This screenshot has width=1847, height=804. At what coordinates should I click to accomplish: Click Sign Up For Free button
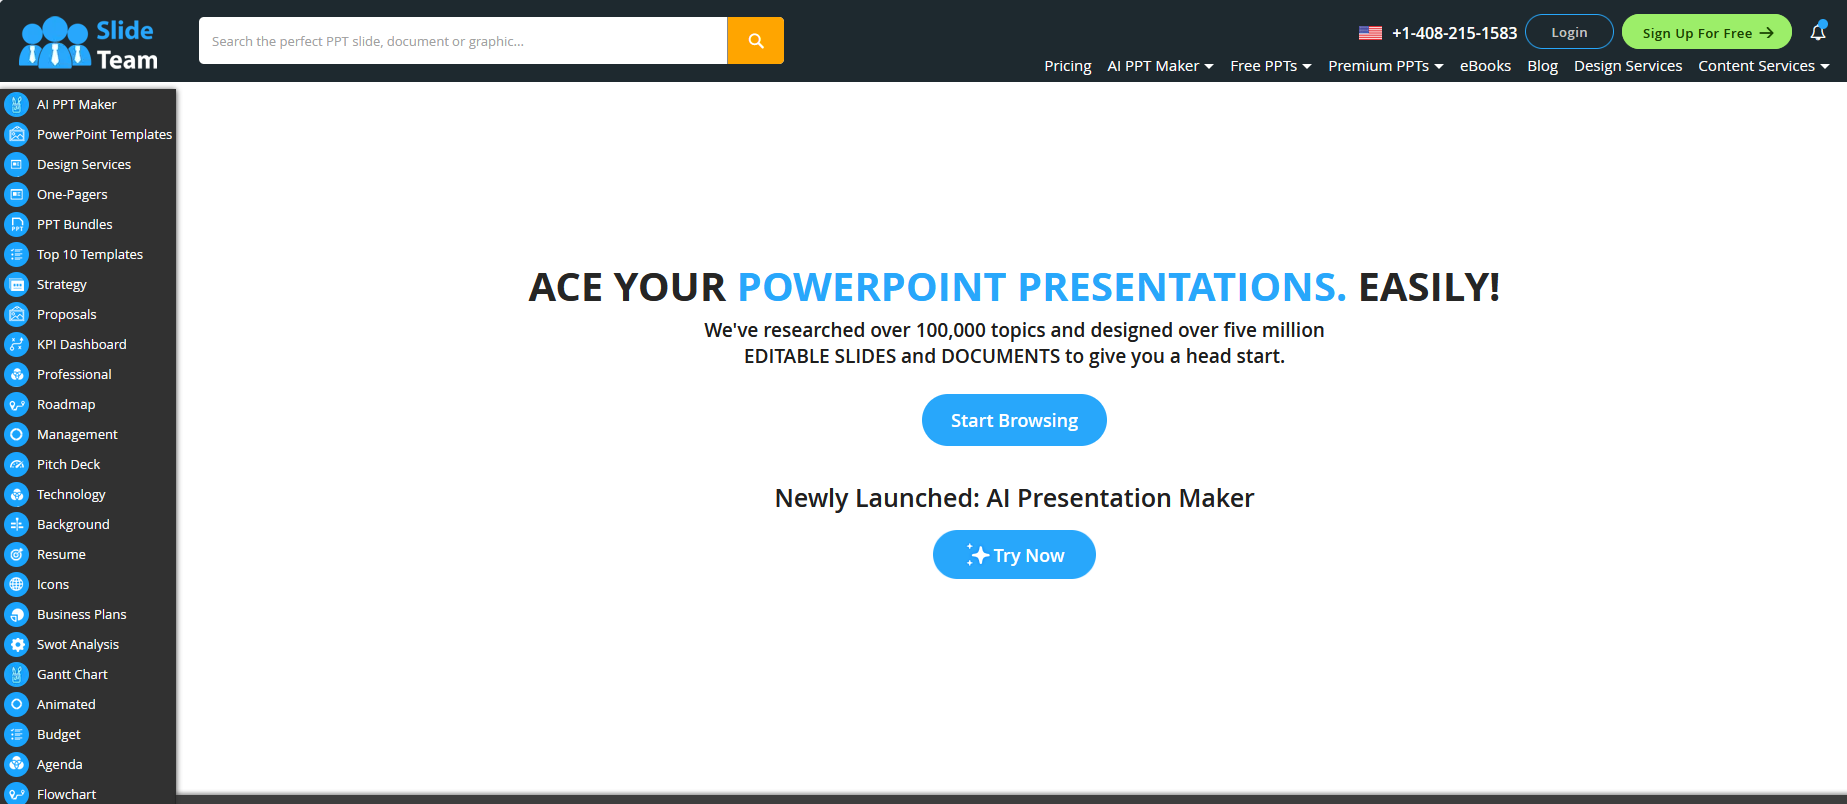1707,32
